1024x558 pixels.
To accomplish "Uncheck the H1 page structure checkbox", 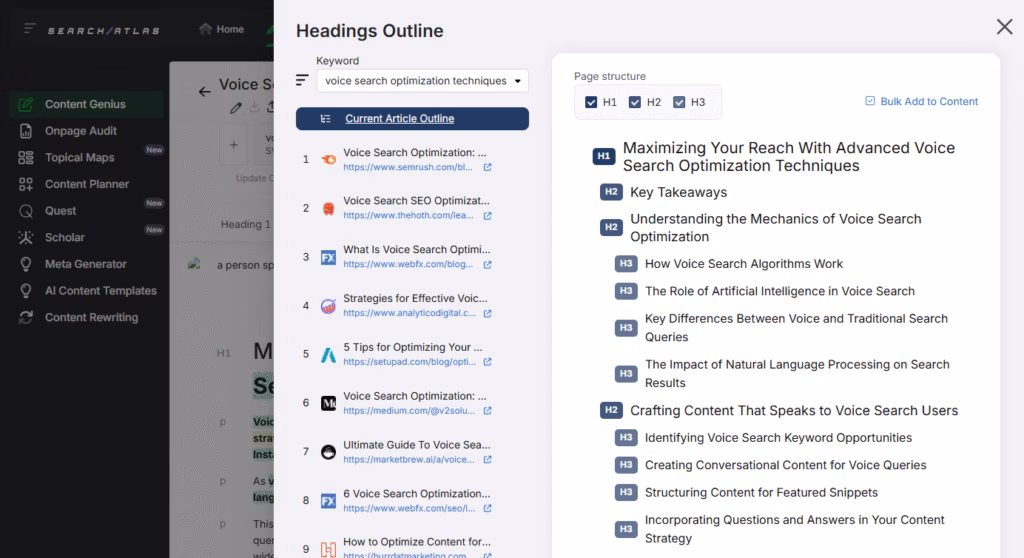I will 591,102.
